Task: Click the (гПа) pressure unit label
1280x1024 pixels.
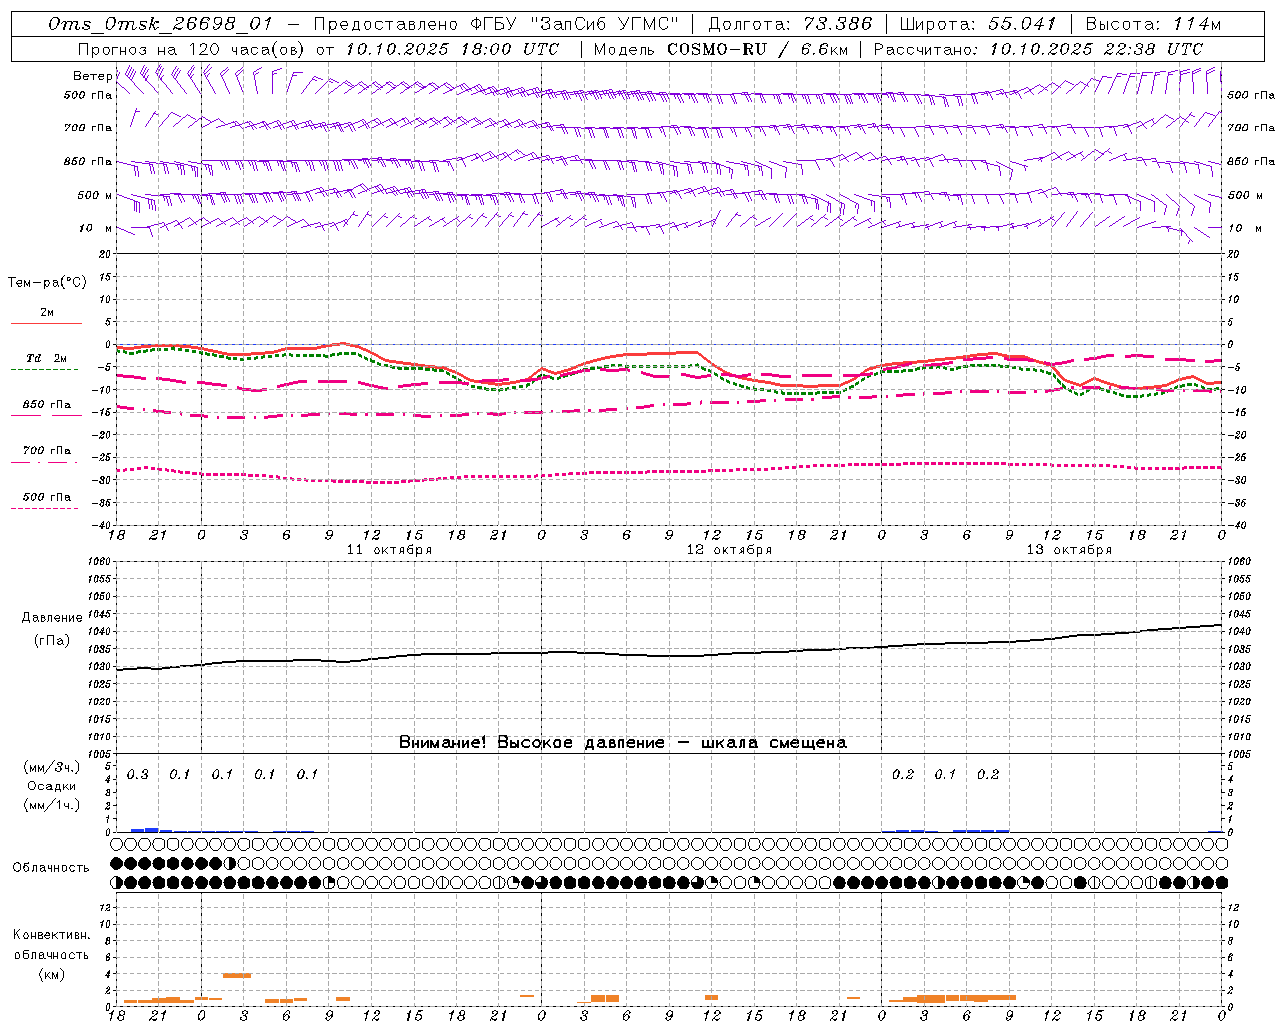Action: point(51,640)
